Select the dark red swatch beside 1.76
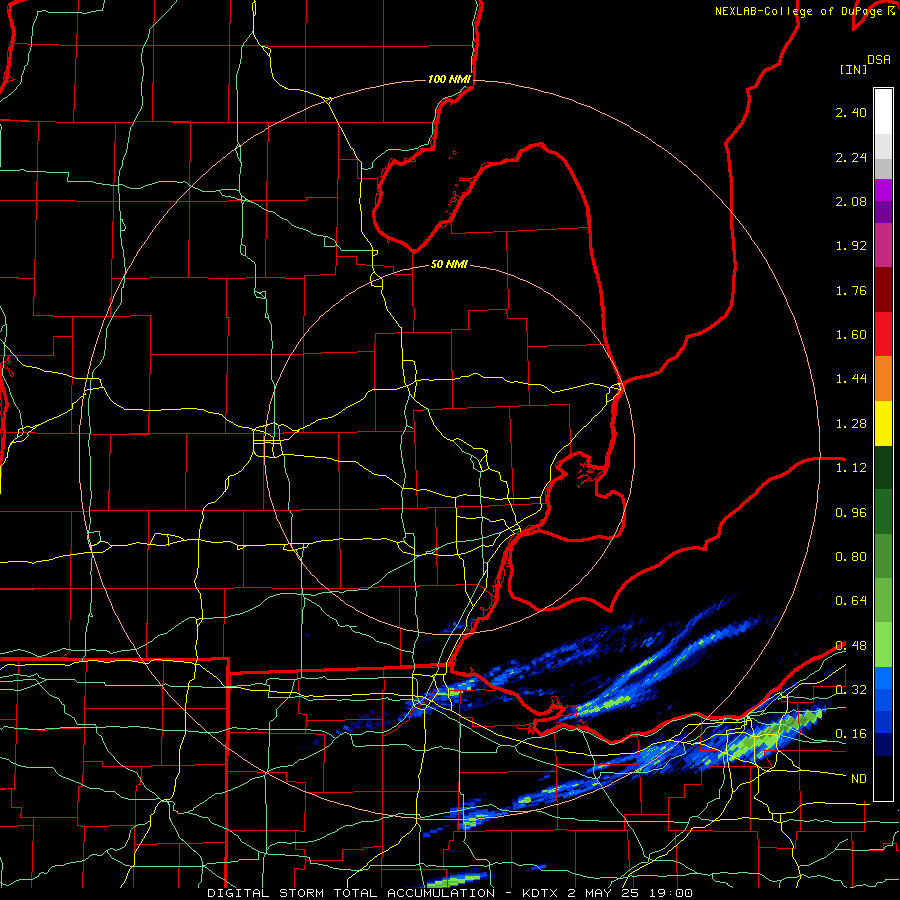Image resolution: width=900 pixels, height=900 pixels. (883, 290)
